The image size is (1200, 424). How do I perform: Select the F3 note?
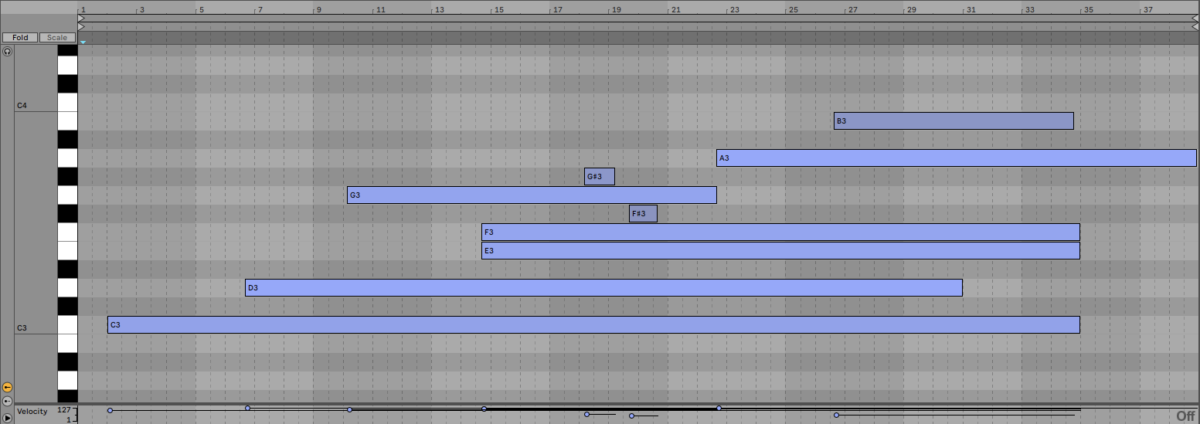pos(781,232)
